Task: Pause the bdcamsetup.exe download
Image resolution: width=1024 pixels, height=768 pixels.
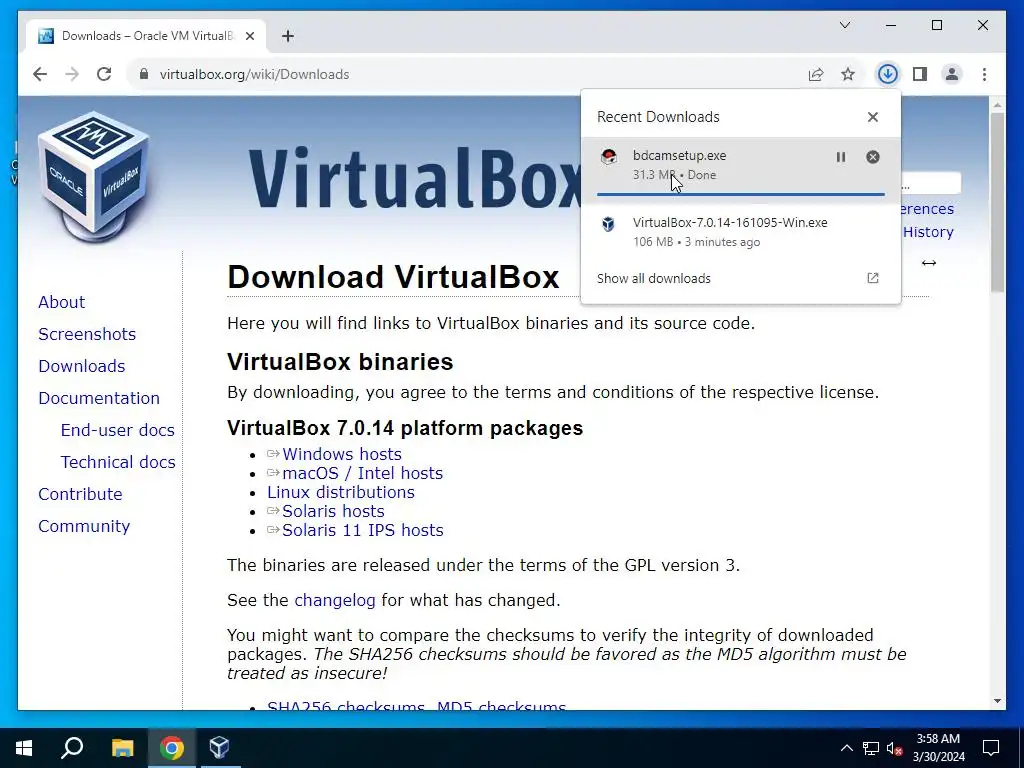Action: tap(840, 157)
